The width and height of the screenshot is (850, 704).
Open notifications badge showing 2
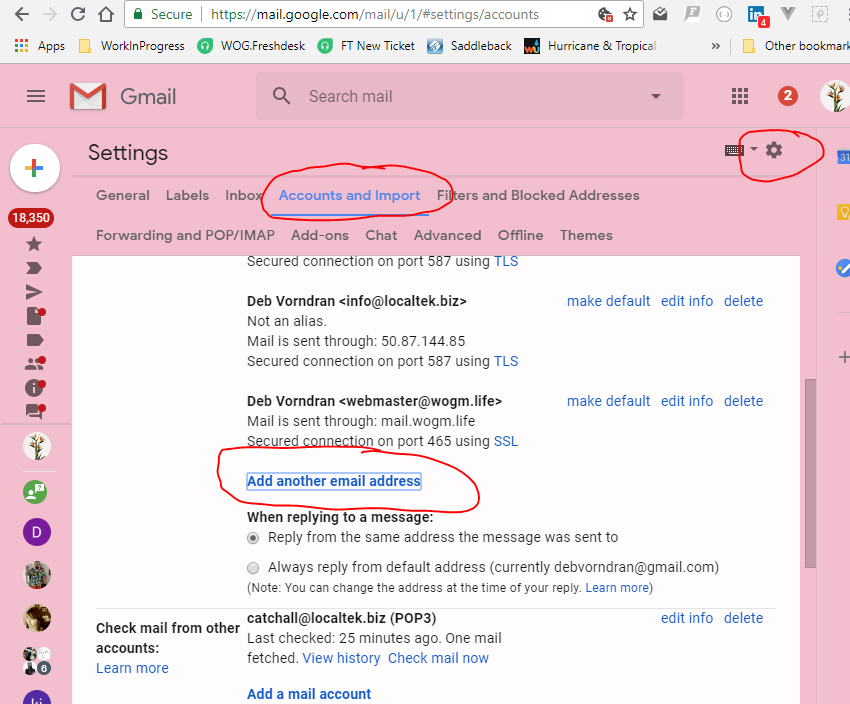[x=788, y=96]
